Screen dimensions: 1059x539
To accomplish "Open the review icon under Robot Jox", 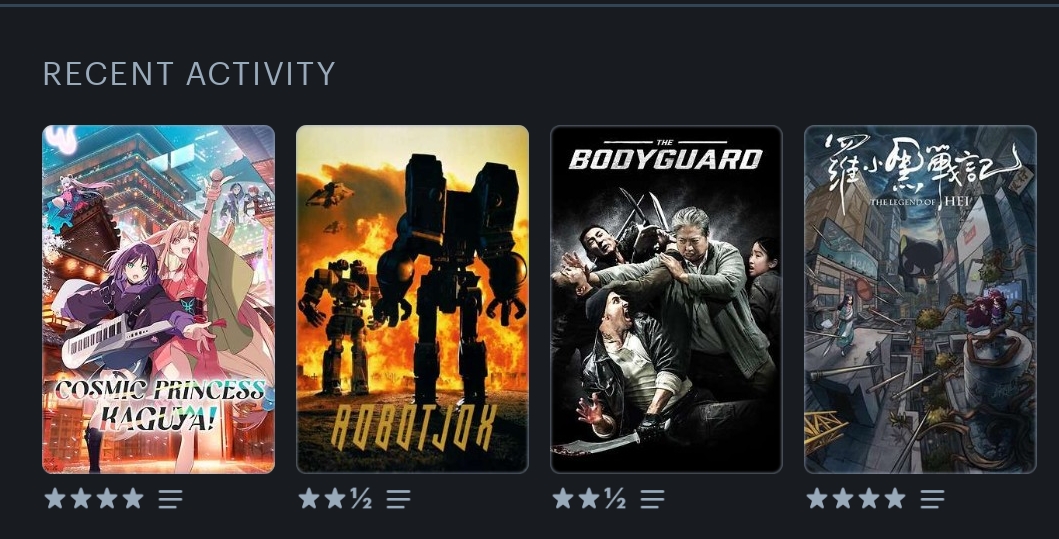I will [398, 499].
